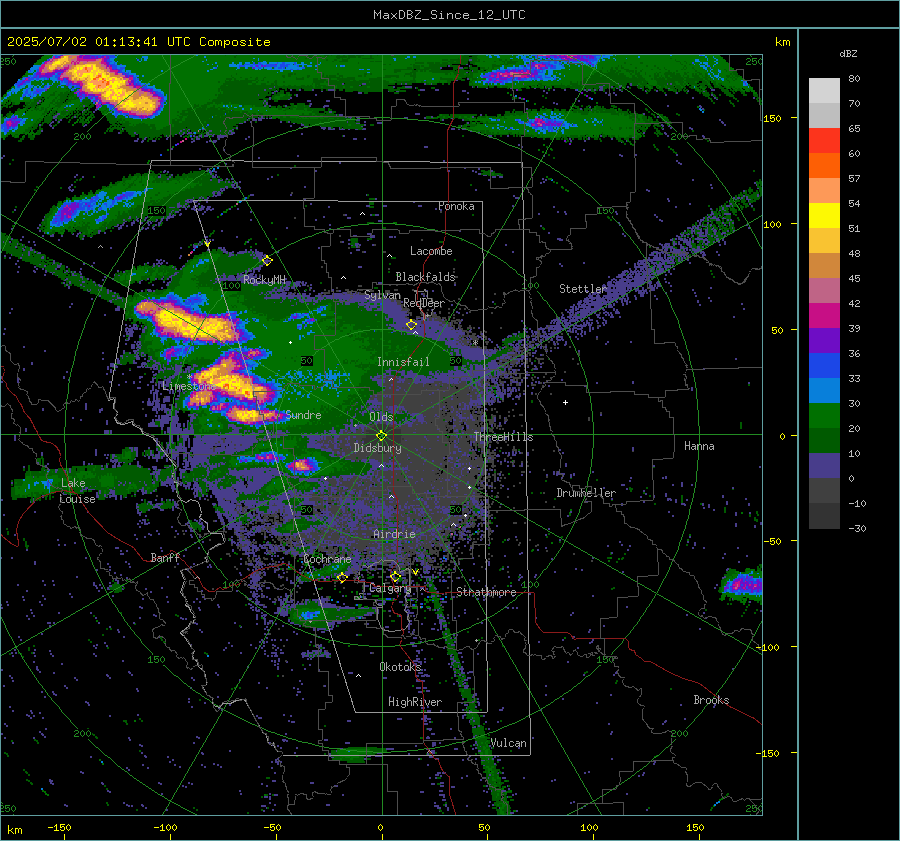Select the yellow diamond marker below RedDeer
Image resolution: width=900 pixels, height=841 pixels.
[x=412, y=325]
